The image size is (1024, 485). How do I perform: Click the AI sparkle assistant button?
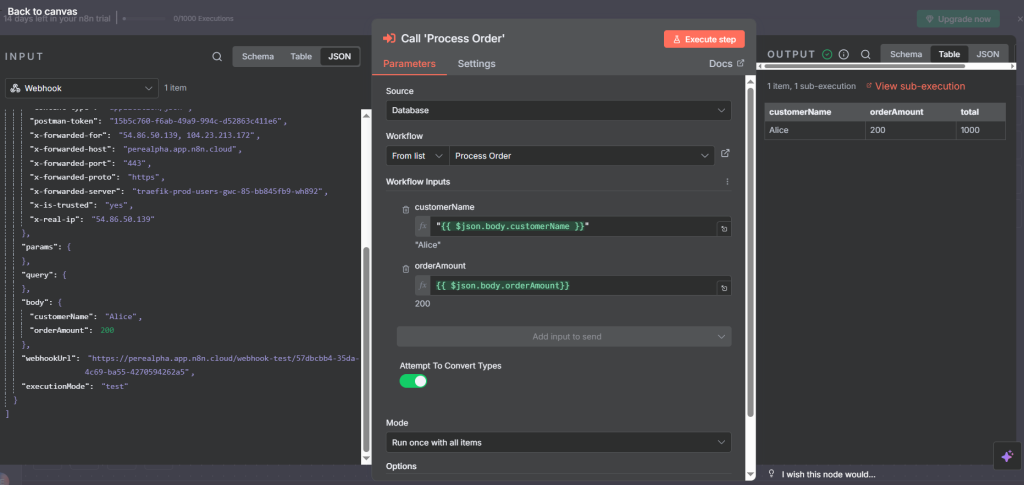pos(1007,455)
